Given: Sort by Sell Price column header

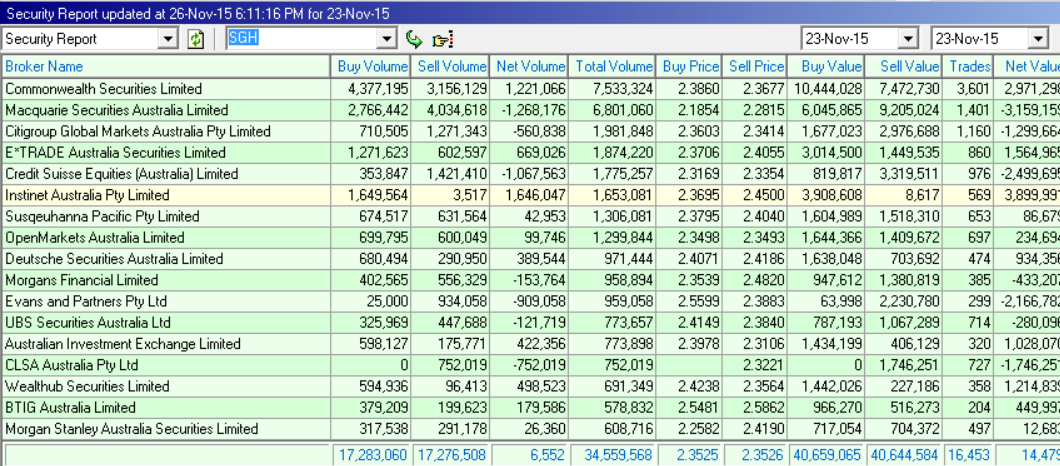Looking at the screenshot, I should (x=754, y=66).
